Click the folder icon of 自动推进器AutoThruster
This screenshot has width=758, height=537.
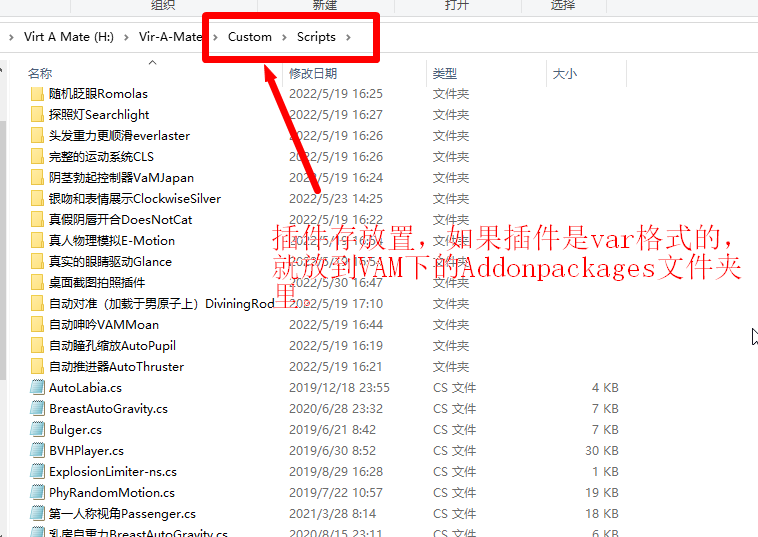point(37,367)
